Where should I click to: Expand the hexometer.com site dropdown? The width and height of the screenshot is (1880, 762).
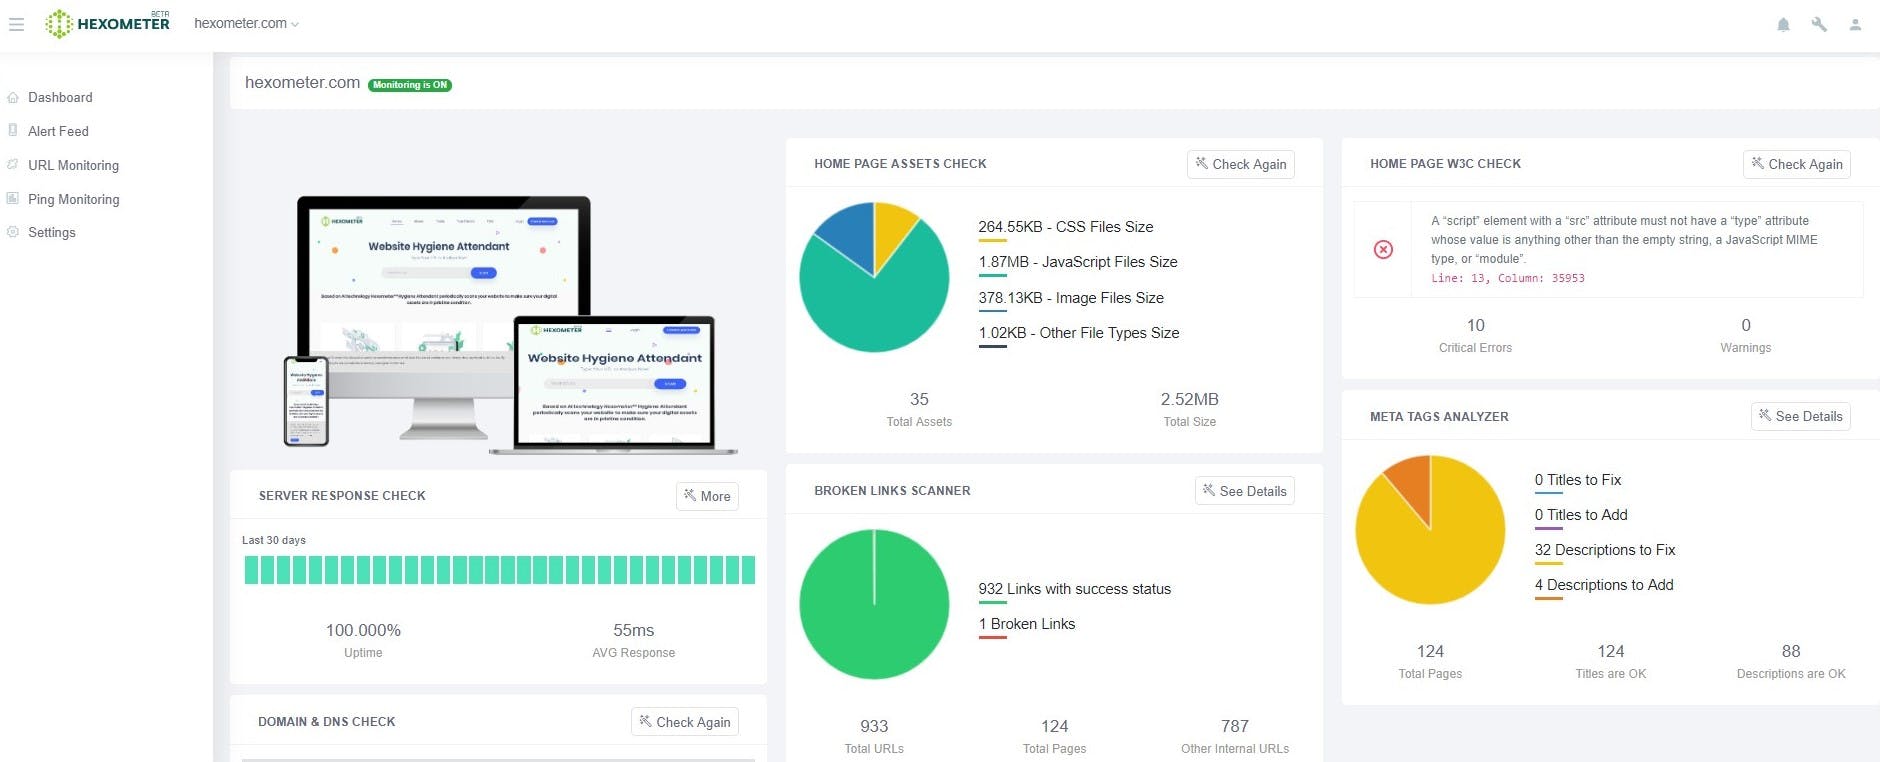246,23
